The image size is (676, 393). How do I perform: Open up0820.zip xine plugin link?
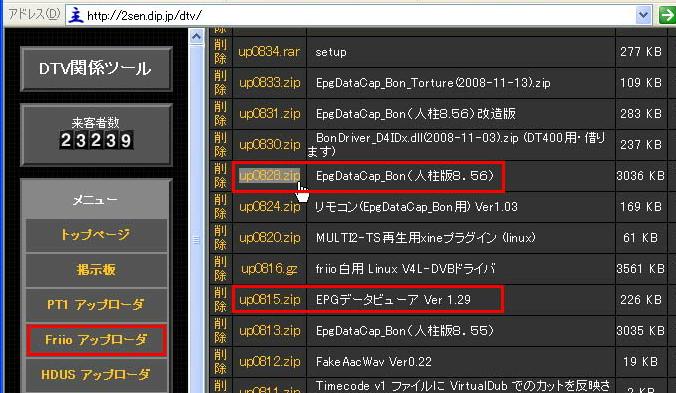pos(269,237)
